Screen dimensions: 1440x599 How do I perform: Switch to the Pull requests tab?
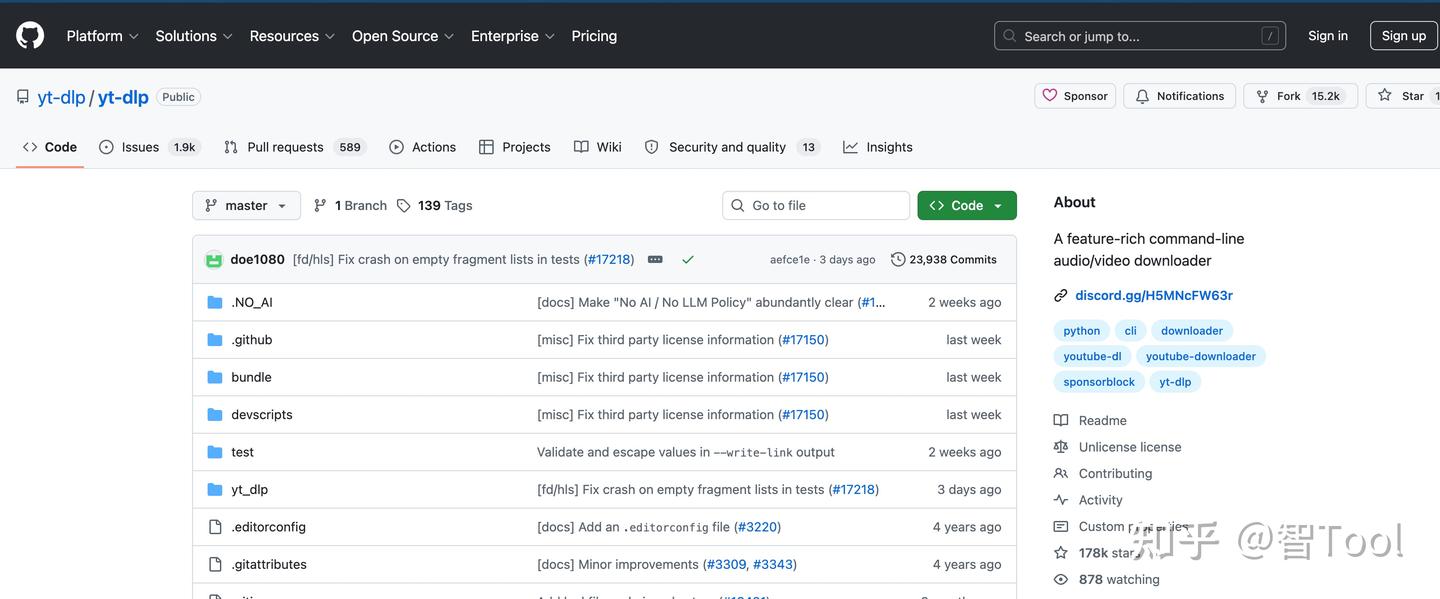coord(294,147)
